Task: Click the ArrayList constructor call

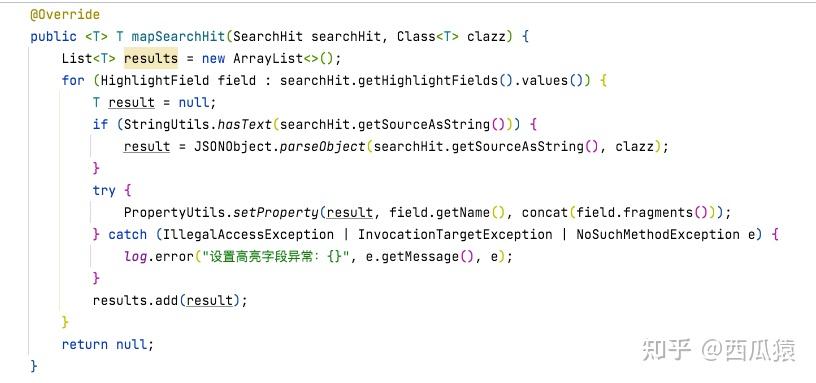Action: click(x=287, y=58)
